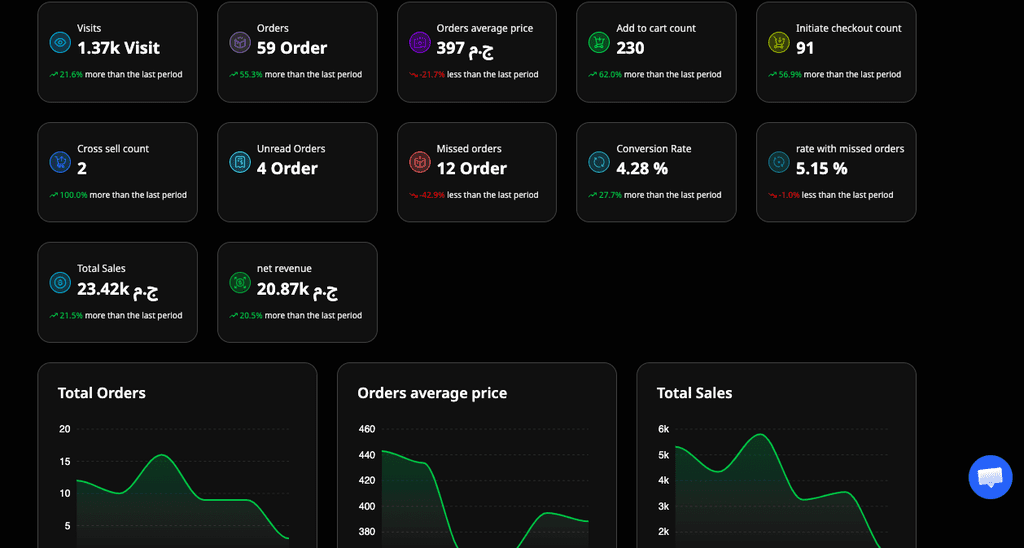Click the Orders average price icon

420,42
